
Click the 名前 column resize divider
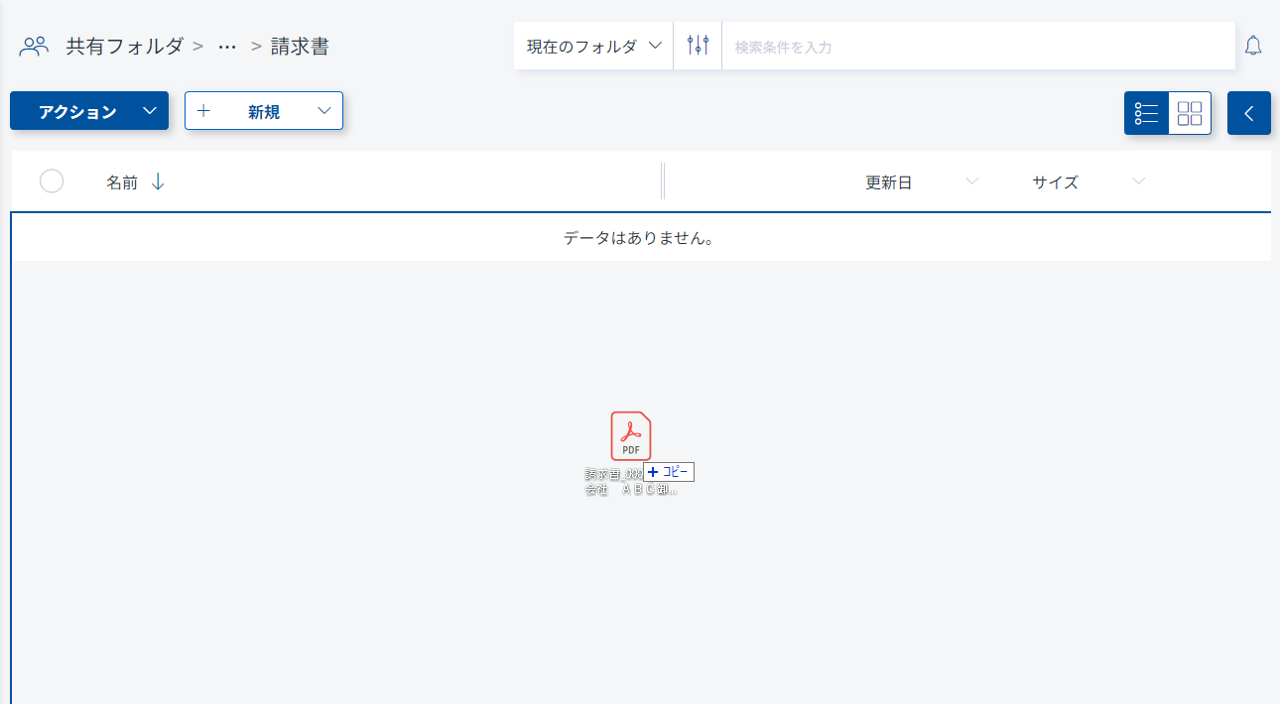pos(662,182)
